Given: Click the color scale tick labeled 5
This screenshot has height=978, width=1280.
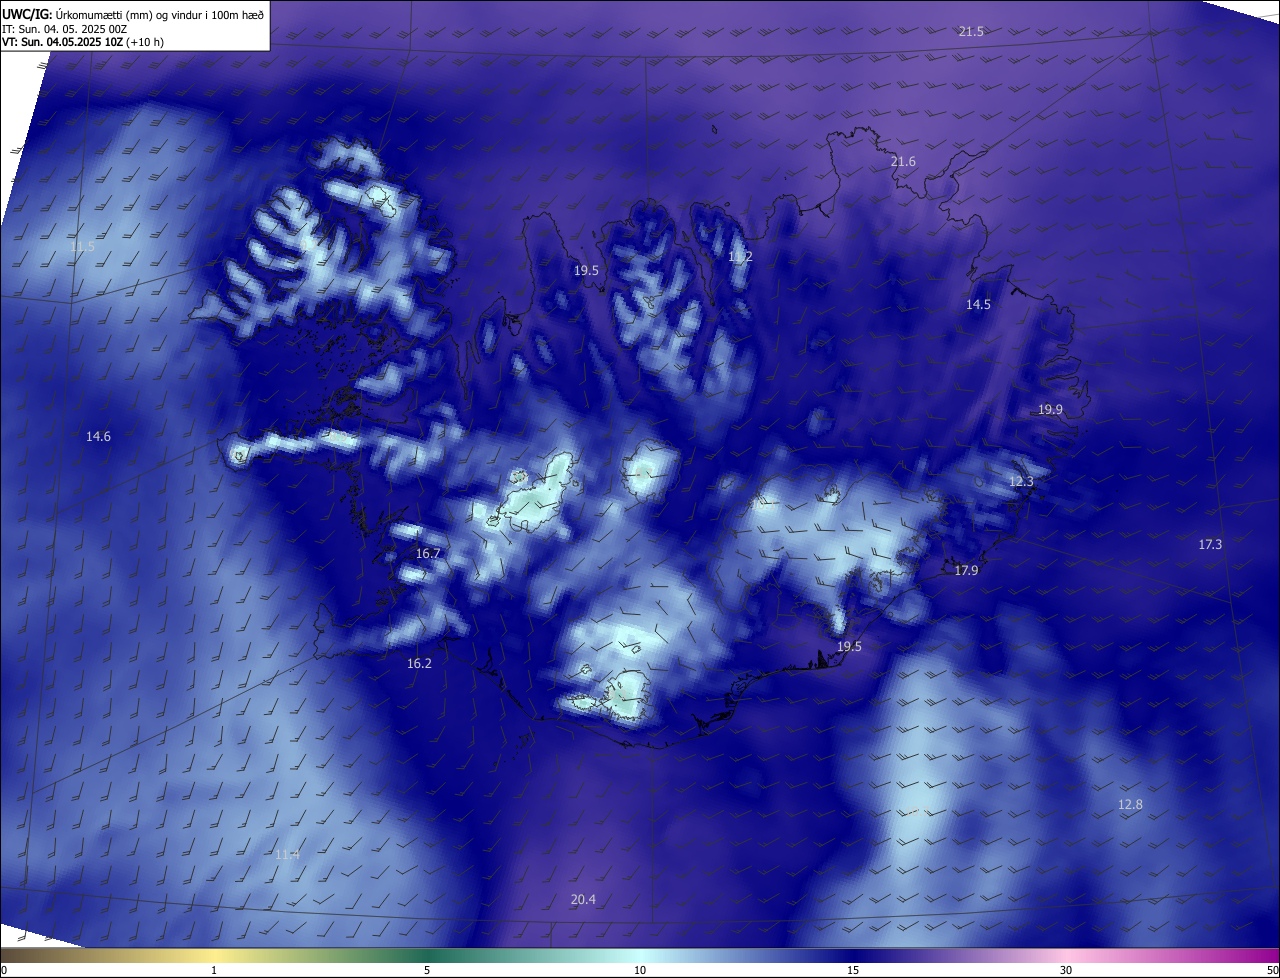Looking at the screenshot, I should 427,970.
